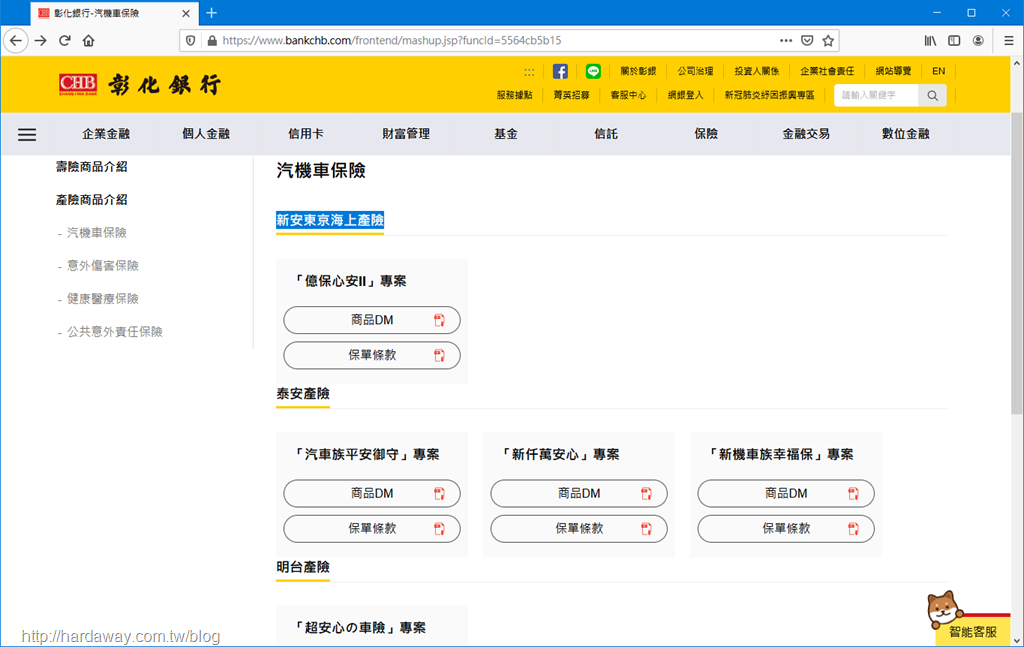Open 保單條款 for 億保心安II 專案
Viewport: 1024px width, 647px height.
pyautogui.click(x=372, y=355)
